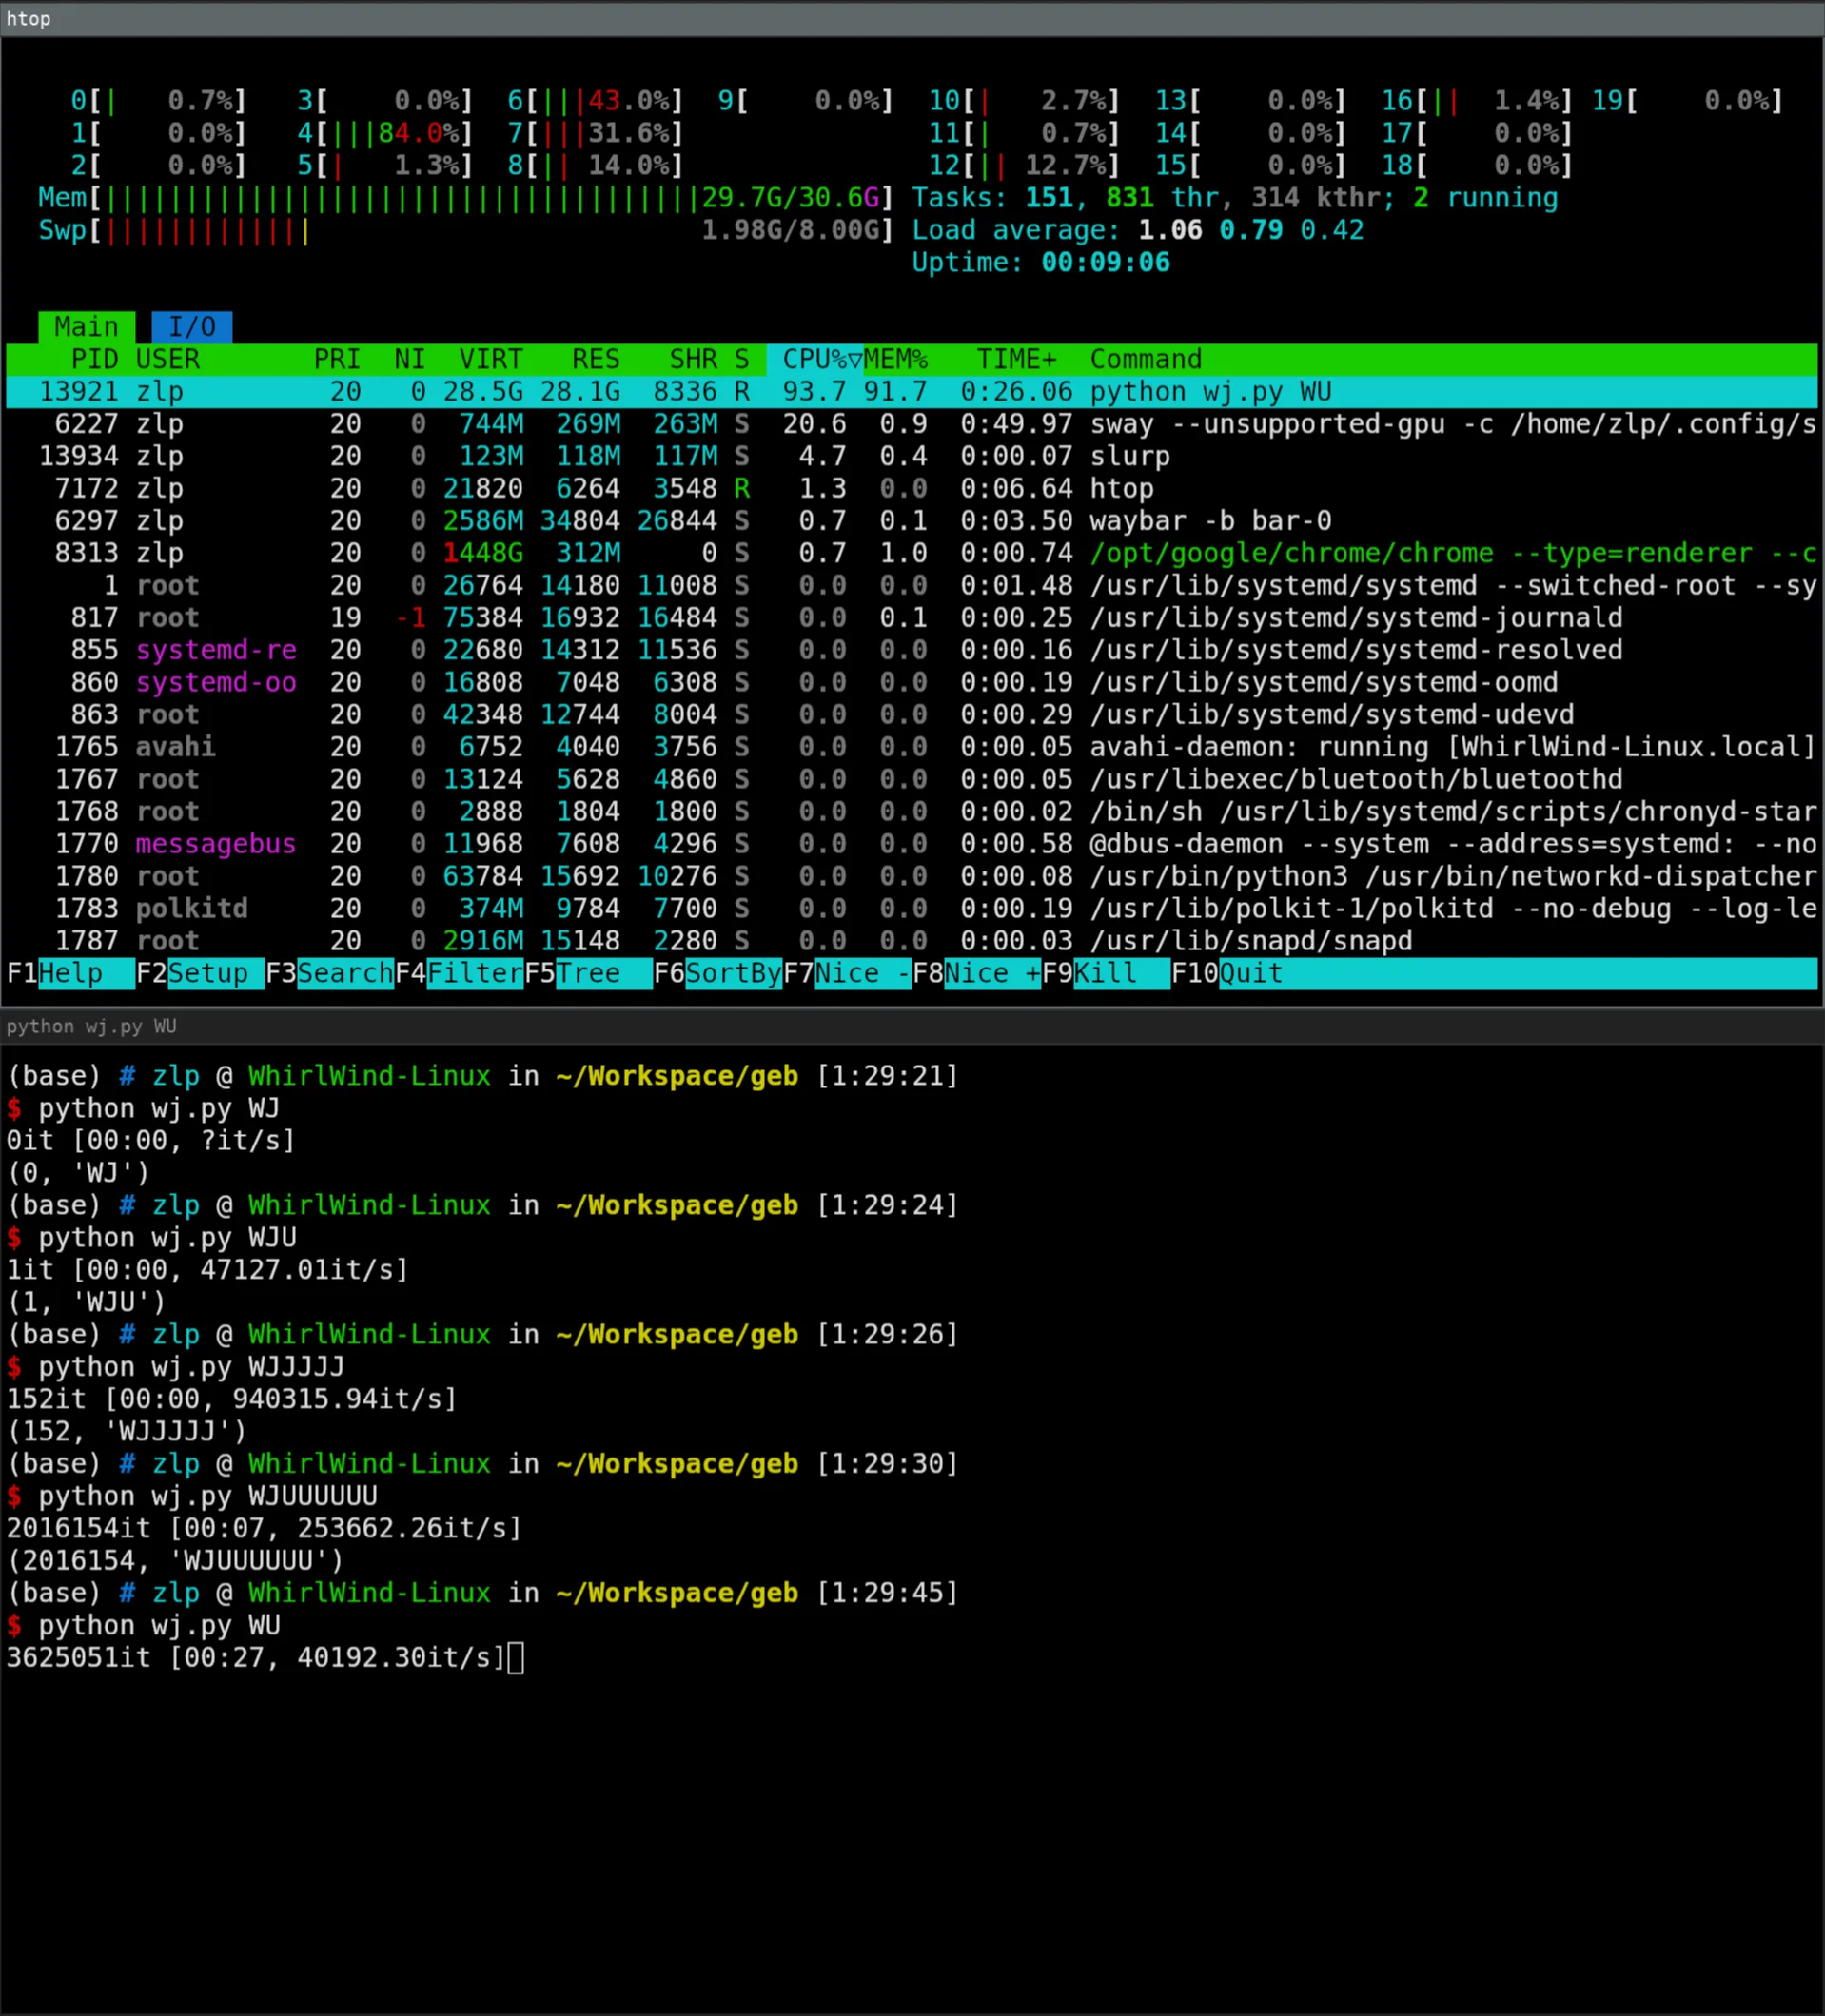Activate the F3 Search function
Screen dimensions: 1825x2016
329,973
